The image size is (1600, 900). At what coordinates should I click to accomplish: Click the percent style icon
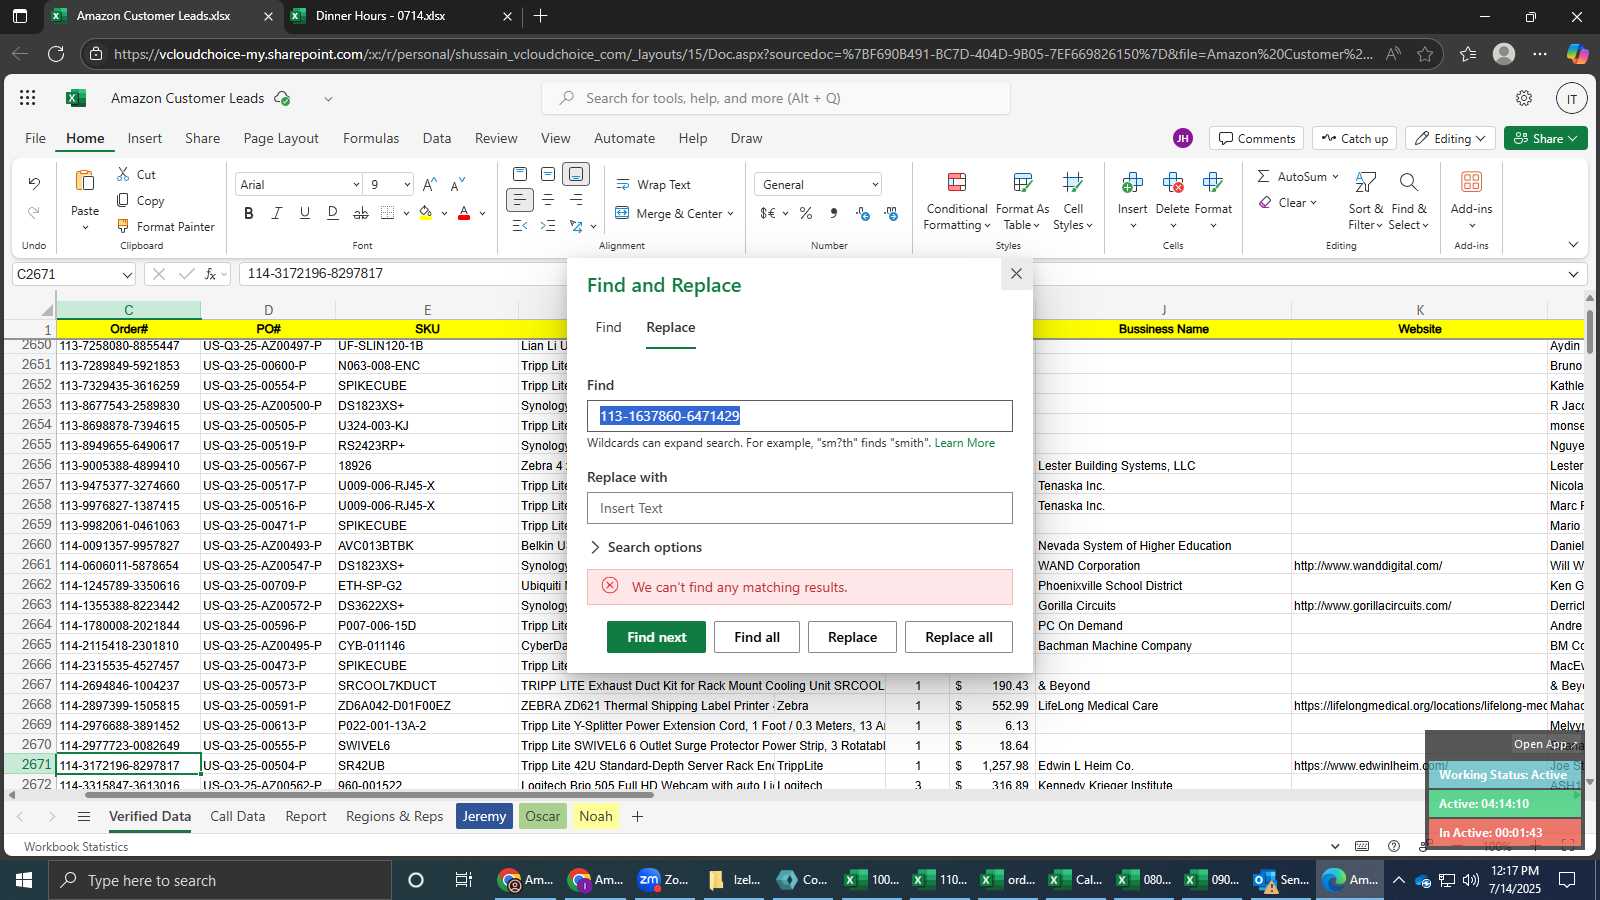pyautogui.click(x=806, y=213)
